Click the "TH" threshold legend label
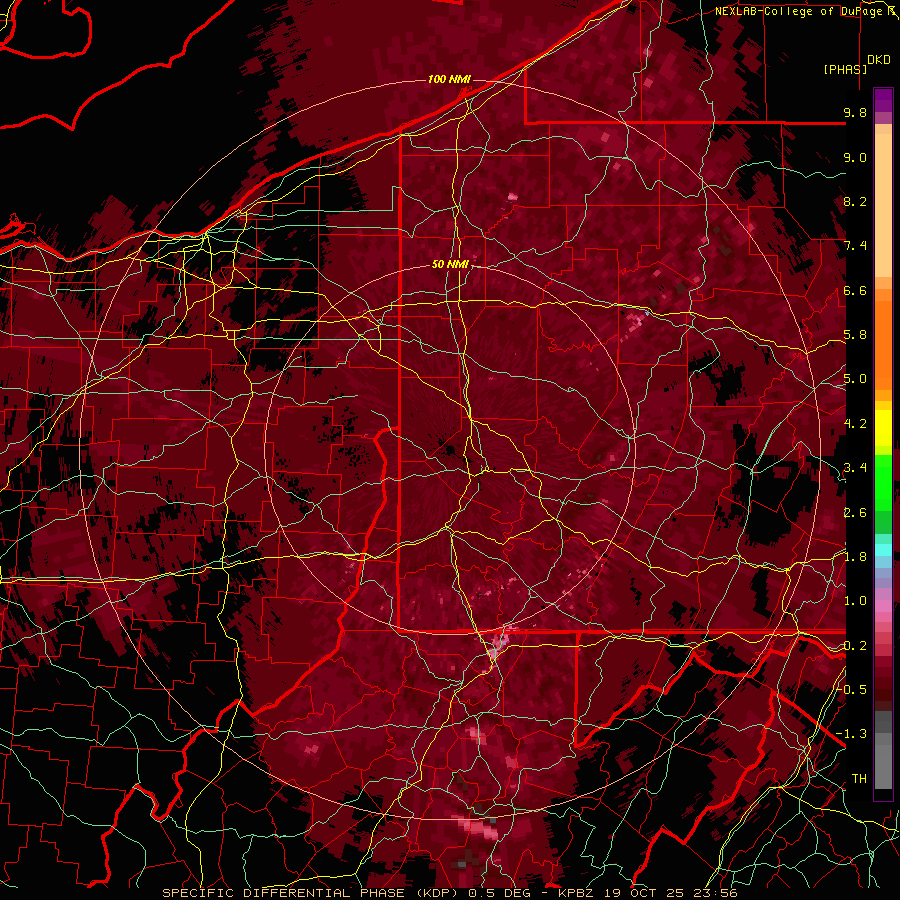Viewport: 900px width, 900px height. 859,779
